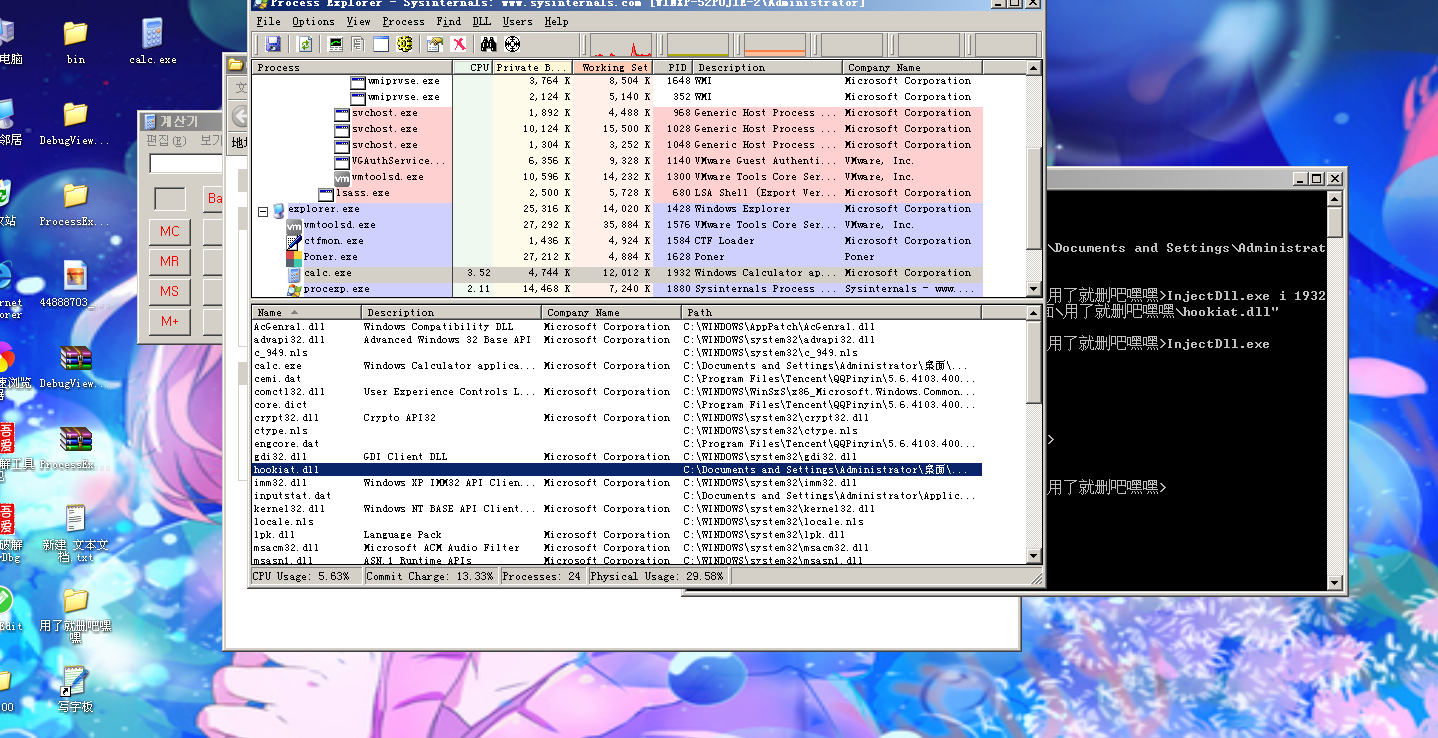This screenshot has height=738, width=1438.
Task: Select crypt32.dll in the DLL list
Action: tap(617, 417)
